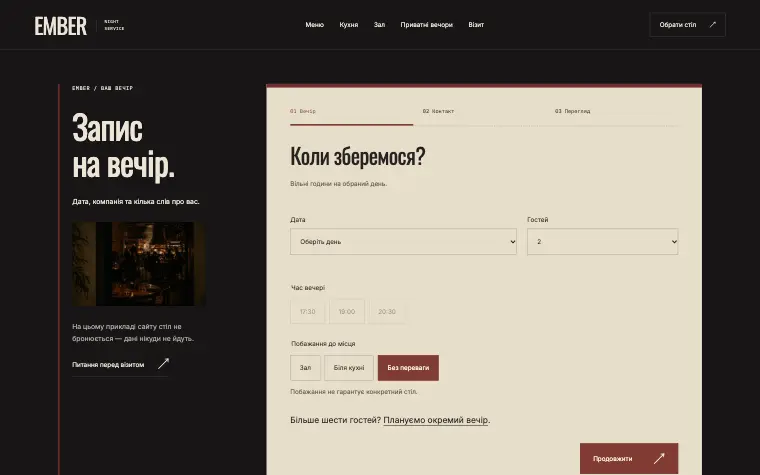Click the Час вечері label
Image resolution: width=760 pixels, height=475 pixels.
pyautogui.click(x=308, y=288)
